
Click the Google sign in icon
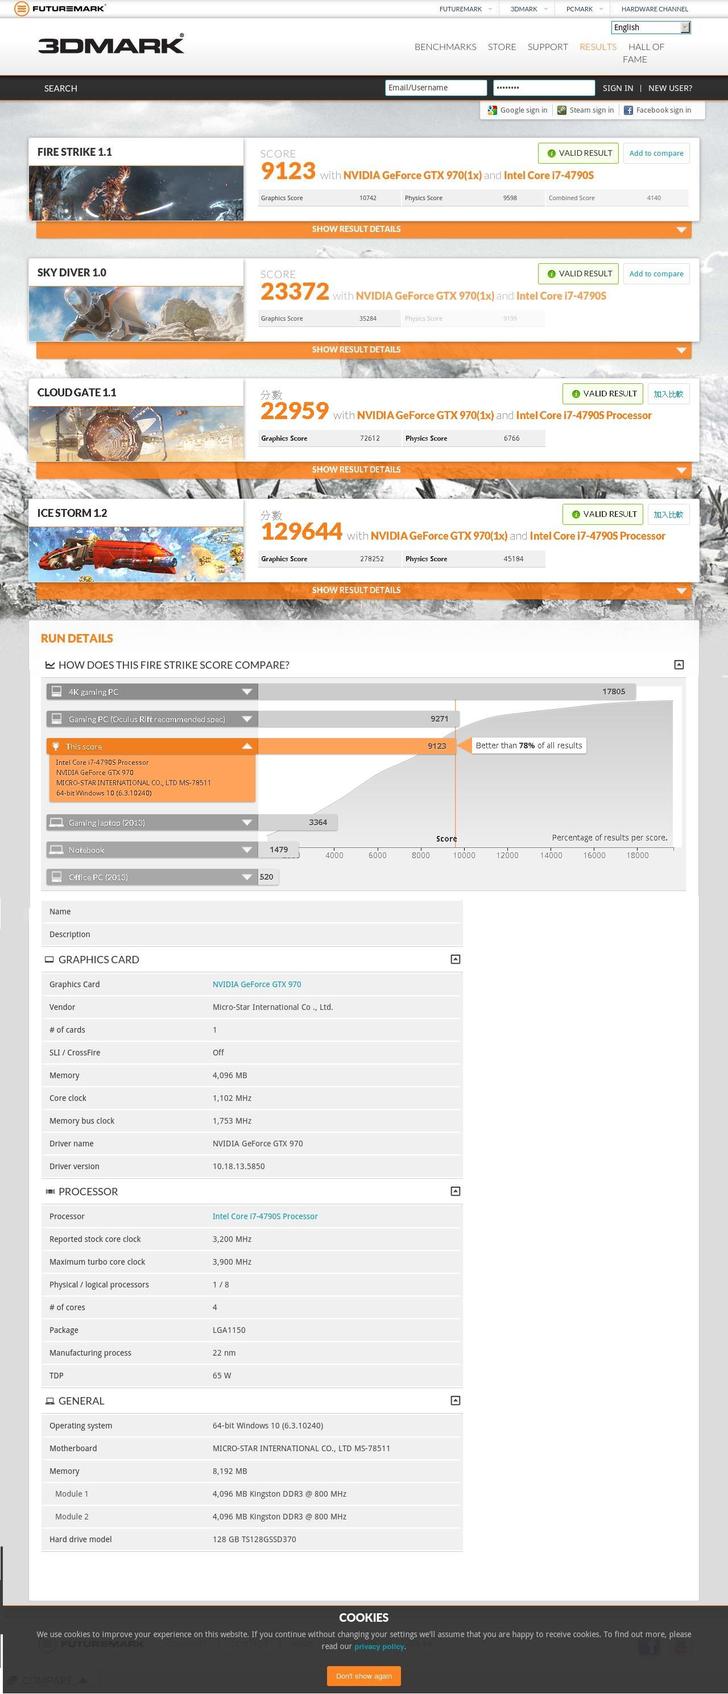492,110
